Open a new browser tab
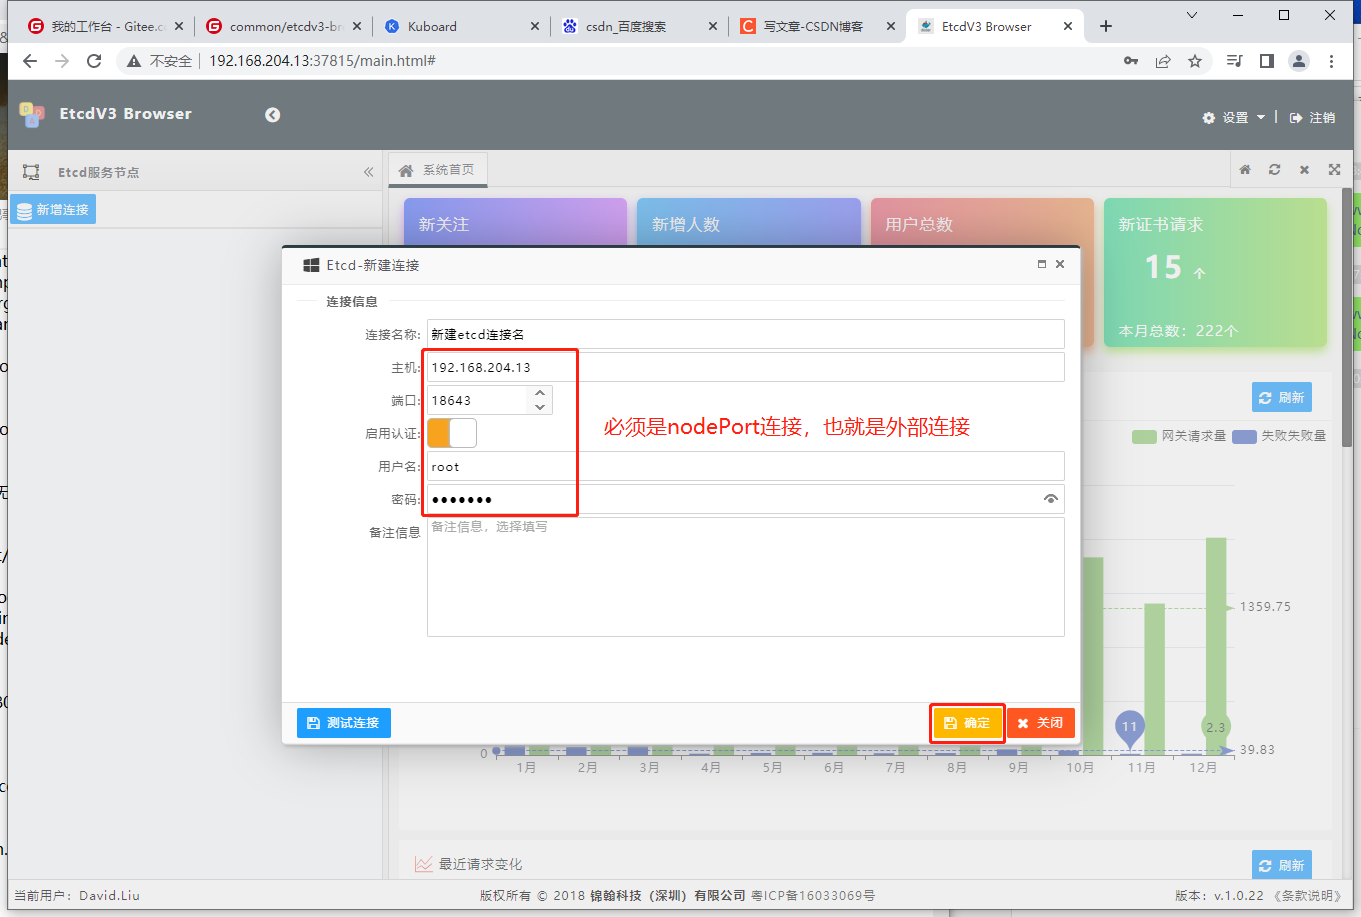The height and width of the screenshot is (917, 1361). tap(1105, 26)
